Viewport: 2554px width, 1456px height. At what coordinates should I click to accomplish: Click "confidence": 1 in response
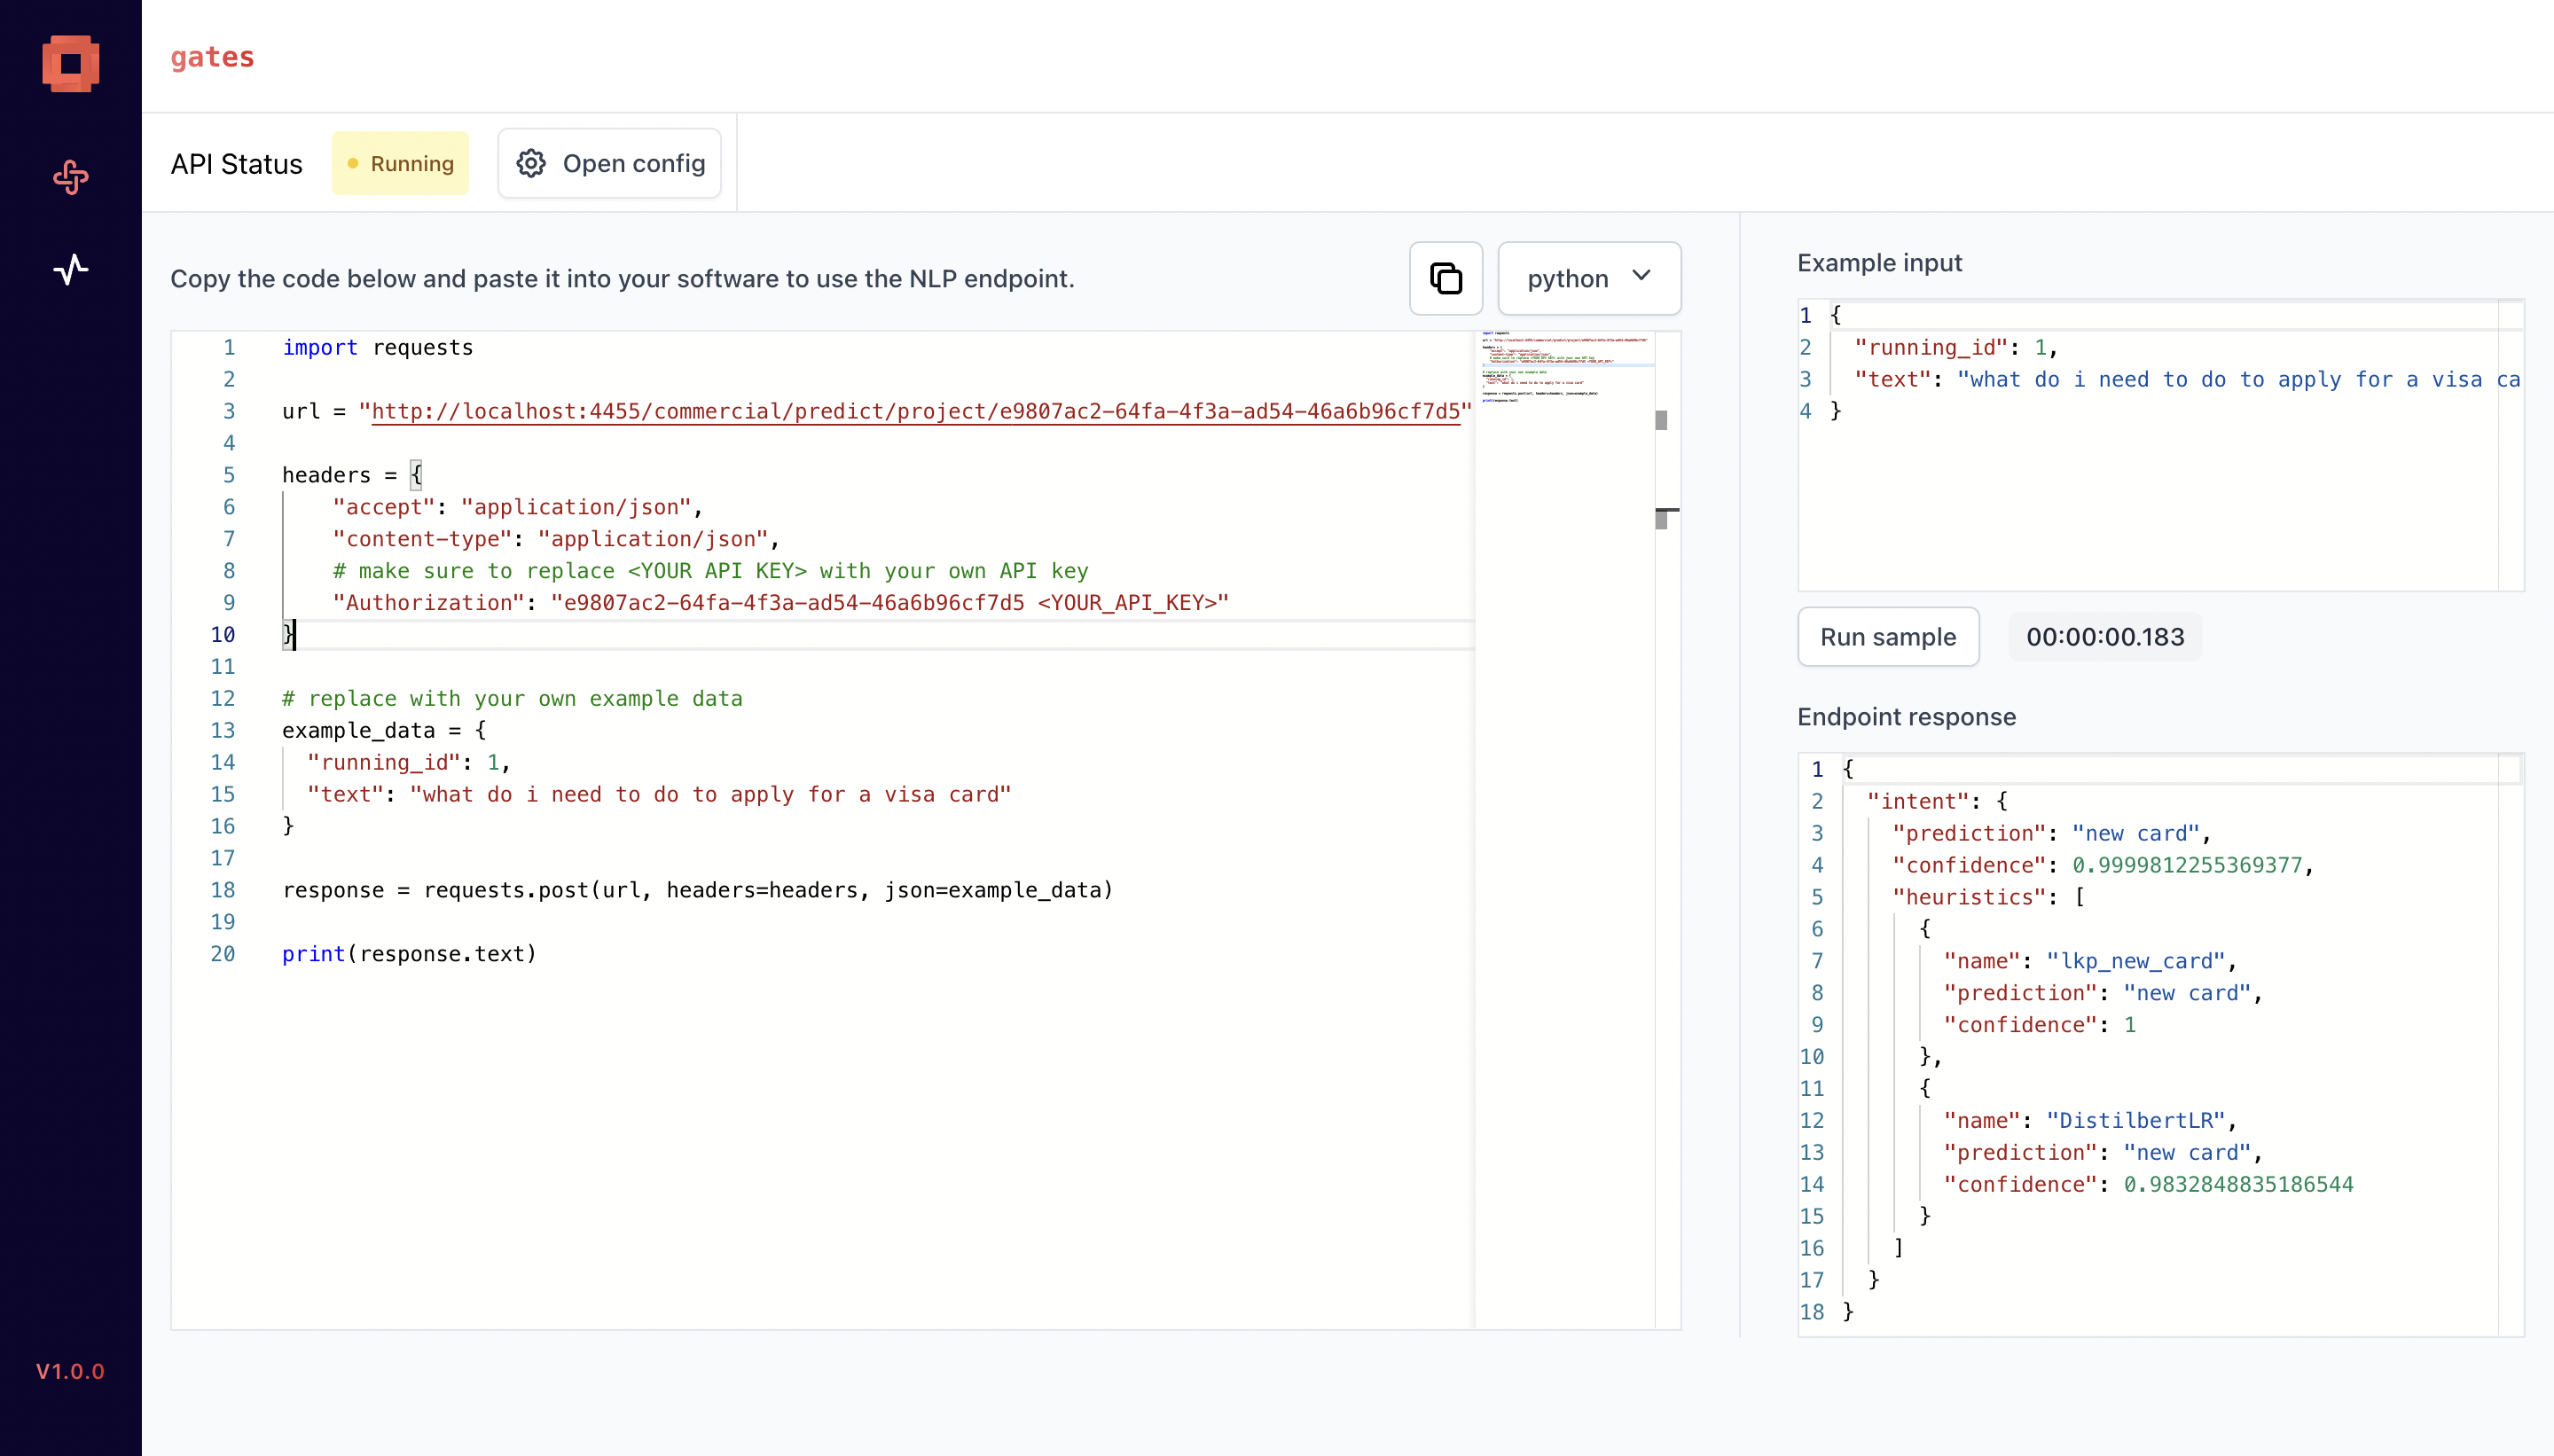click(x=2040, y=1024)
